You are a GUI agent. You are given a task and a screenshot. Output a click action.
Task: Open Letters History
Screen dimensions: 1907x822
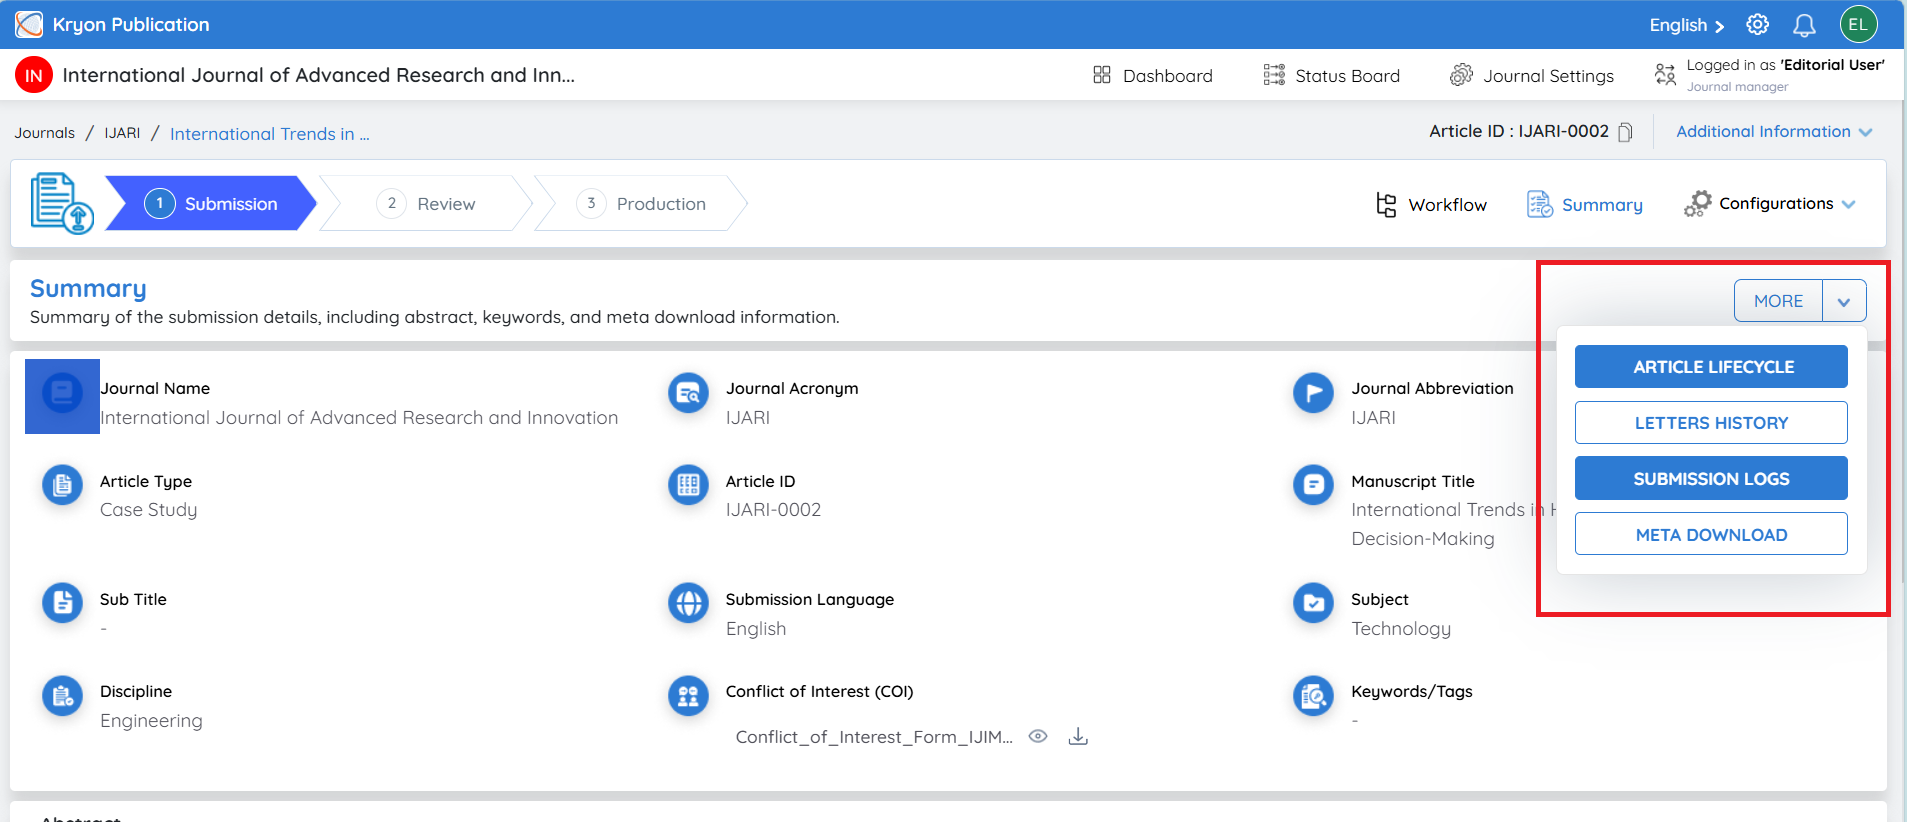[x=1711, y=423]
